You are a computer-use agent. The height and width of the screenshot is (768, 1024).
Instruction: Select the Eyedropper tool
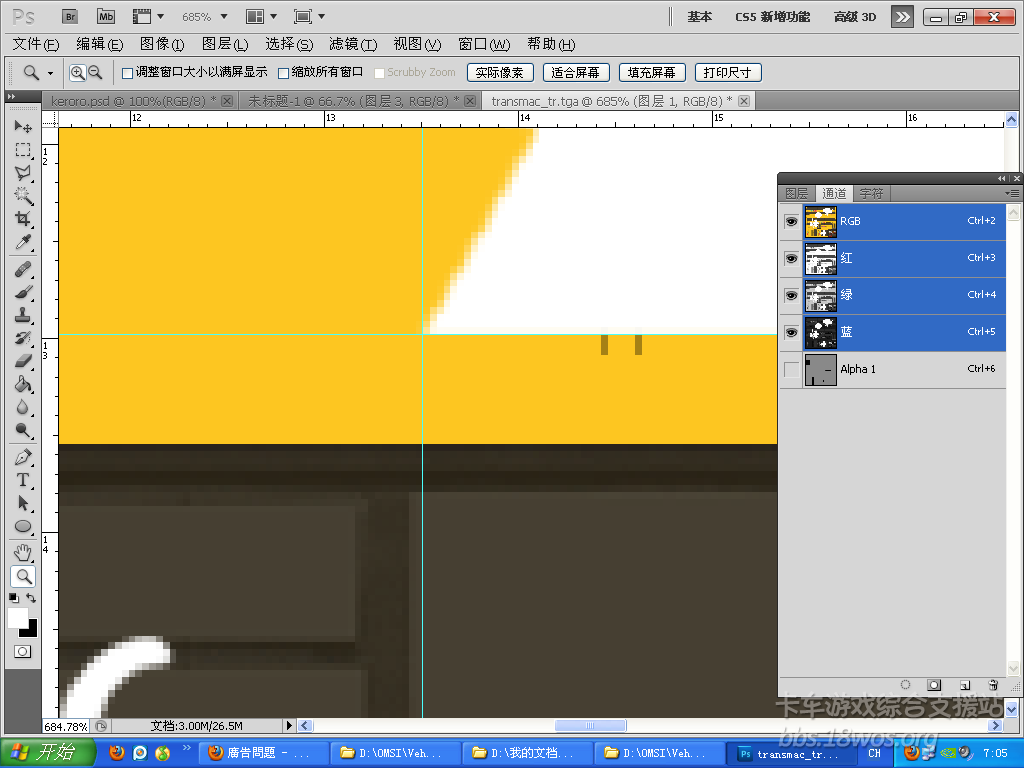tap(22, 243)
